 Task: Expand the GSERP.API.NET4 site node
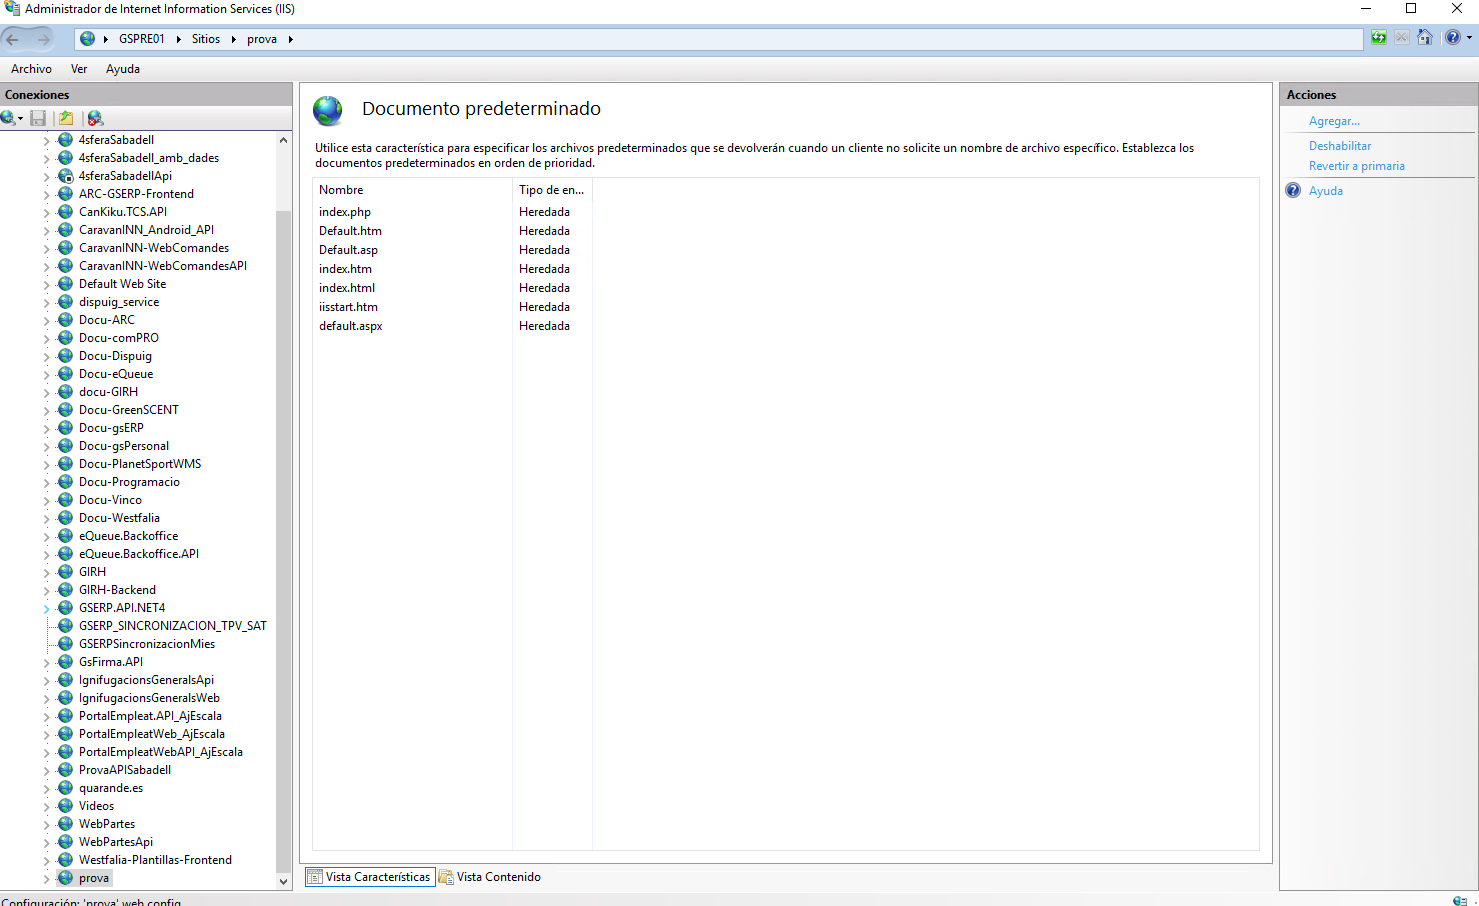click(46, 609)
